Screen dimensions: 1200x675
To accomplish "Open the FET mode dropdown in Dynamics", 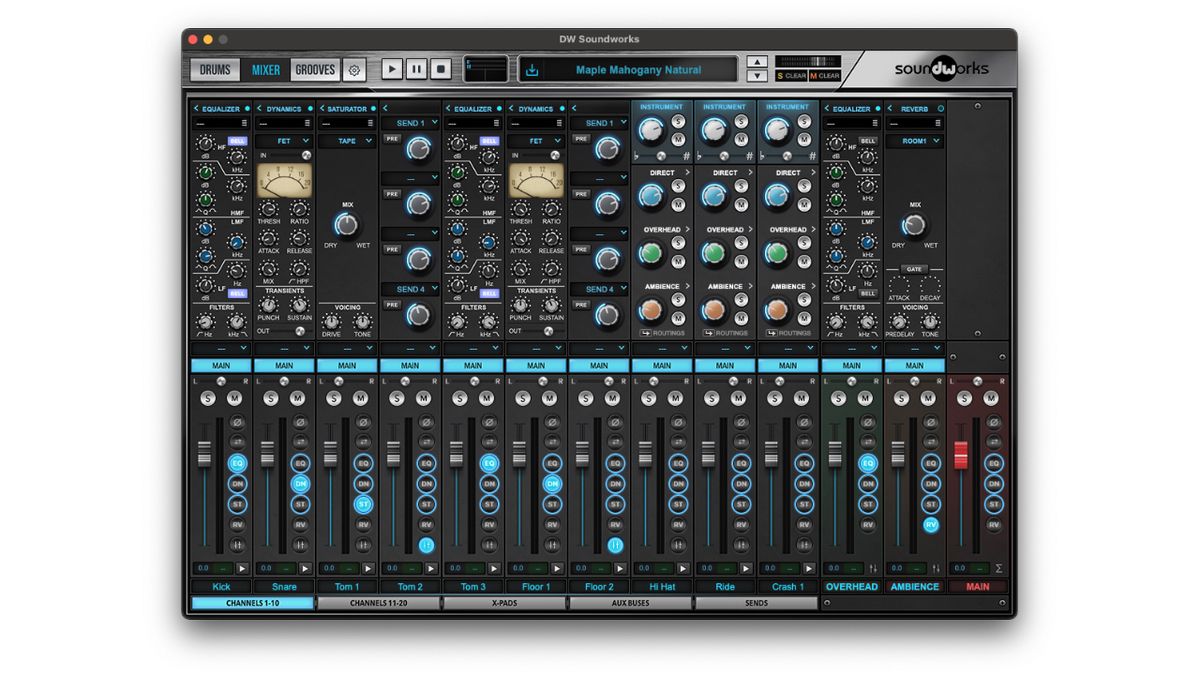I will (284, 140).
